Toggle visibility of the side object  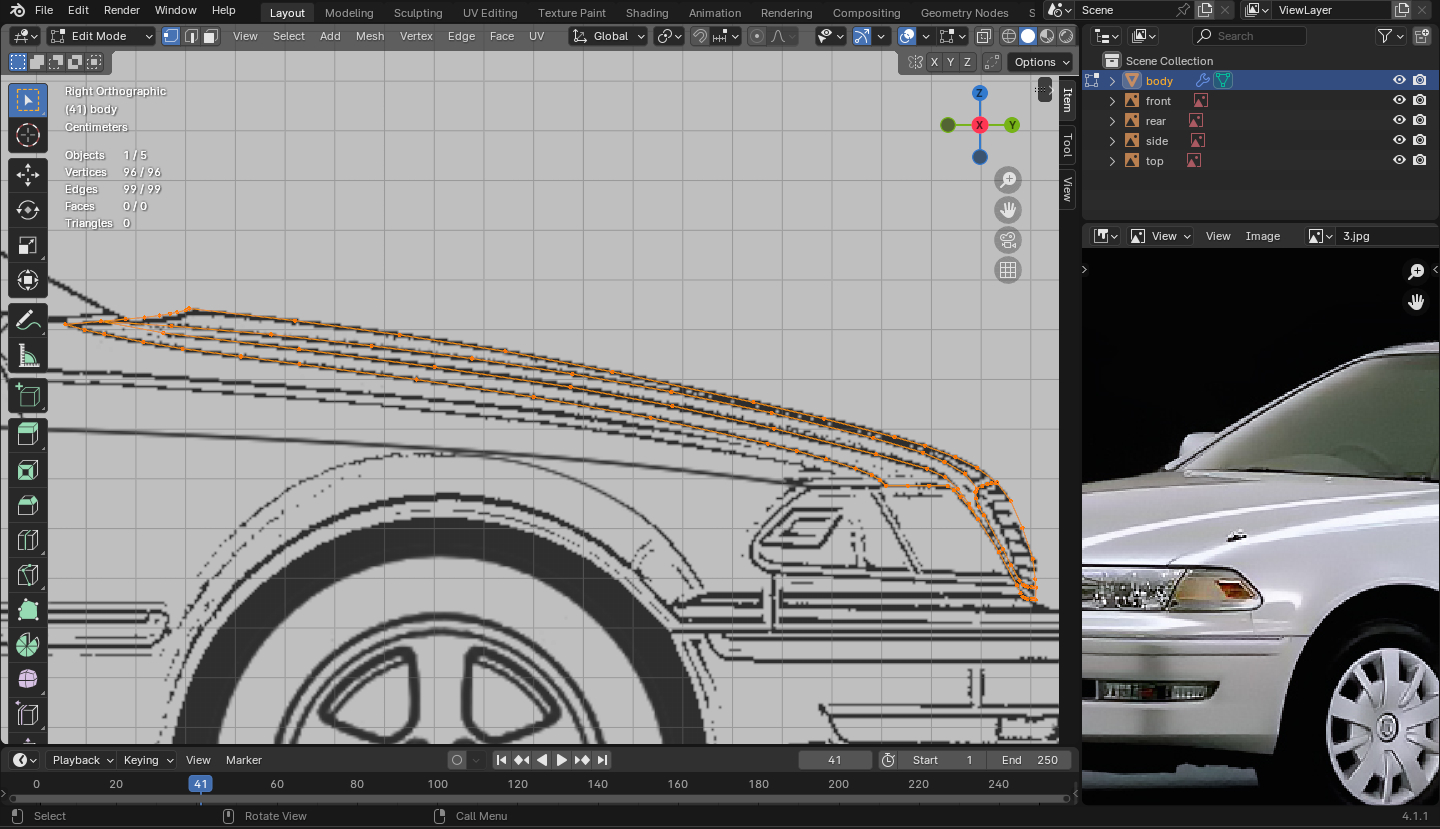pos(1399,141)
